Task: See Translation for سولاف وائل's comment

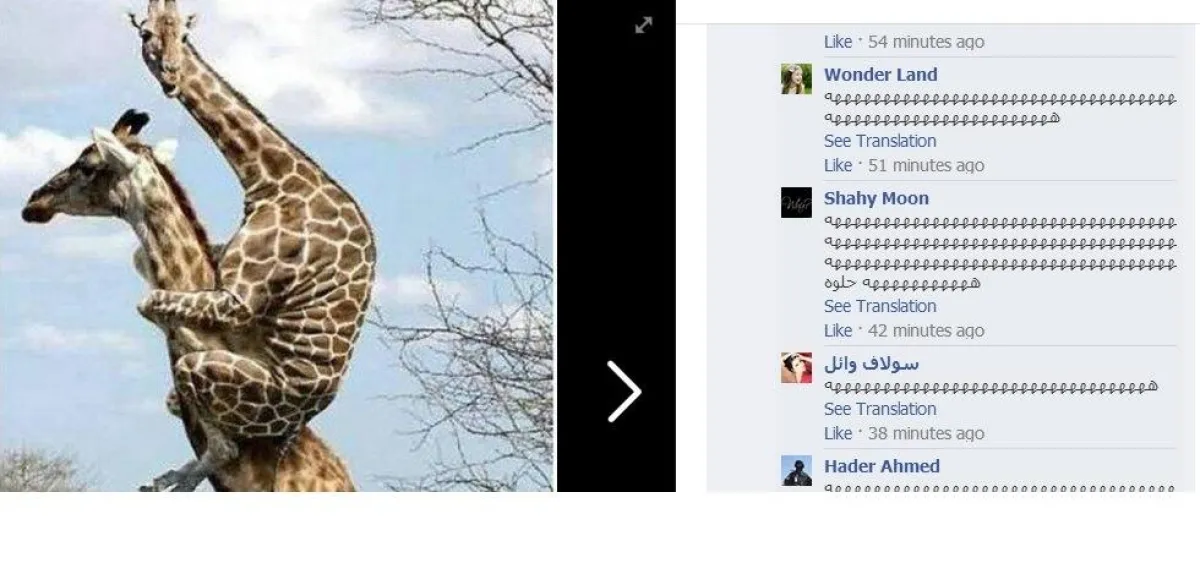Action: [x=880, y=409]
